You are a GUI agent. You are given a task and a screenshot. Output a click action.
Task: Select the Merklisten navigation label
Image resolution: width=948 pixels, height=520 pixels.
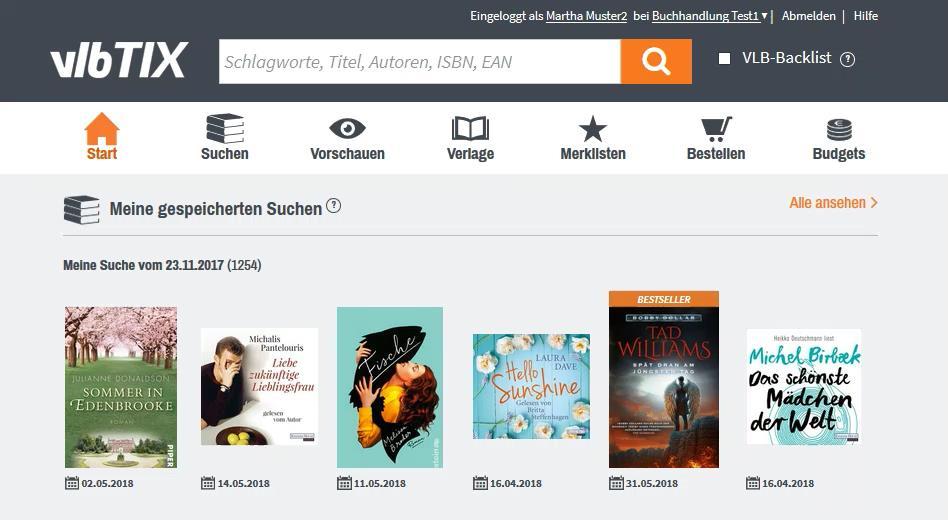[593, 154]
